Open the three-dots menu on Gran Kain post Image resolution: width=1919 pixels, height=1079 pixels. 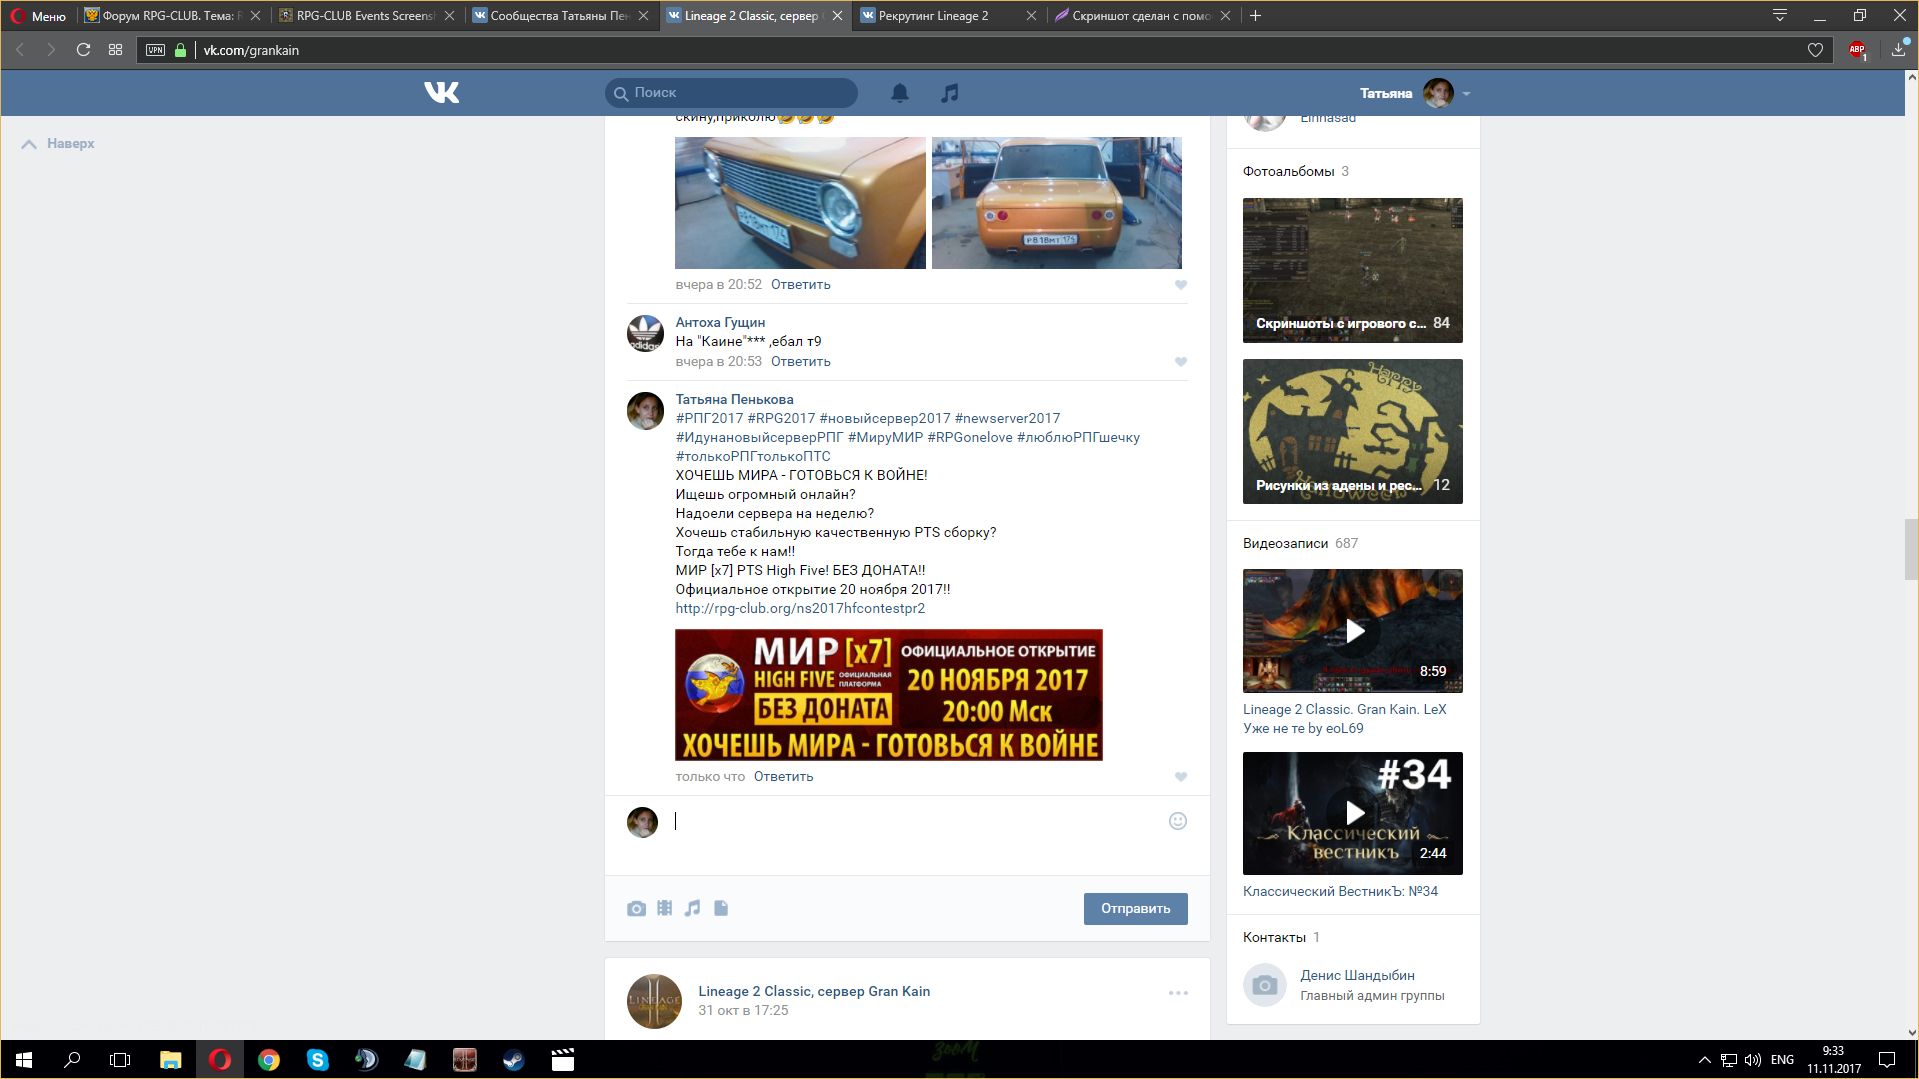pos(1178,993)
